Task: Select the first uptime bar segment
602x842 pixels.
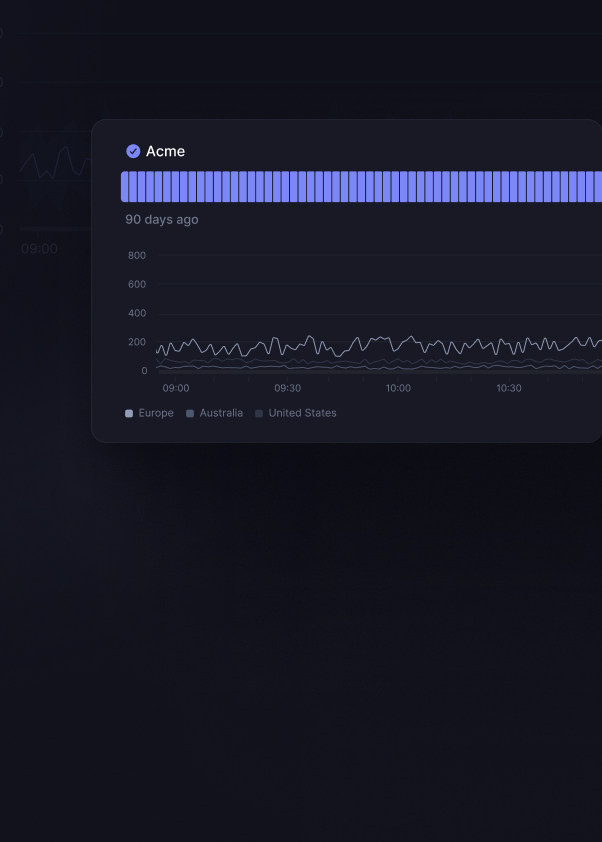Action: click(x=125, y=187)
